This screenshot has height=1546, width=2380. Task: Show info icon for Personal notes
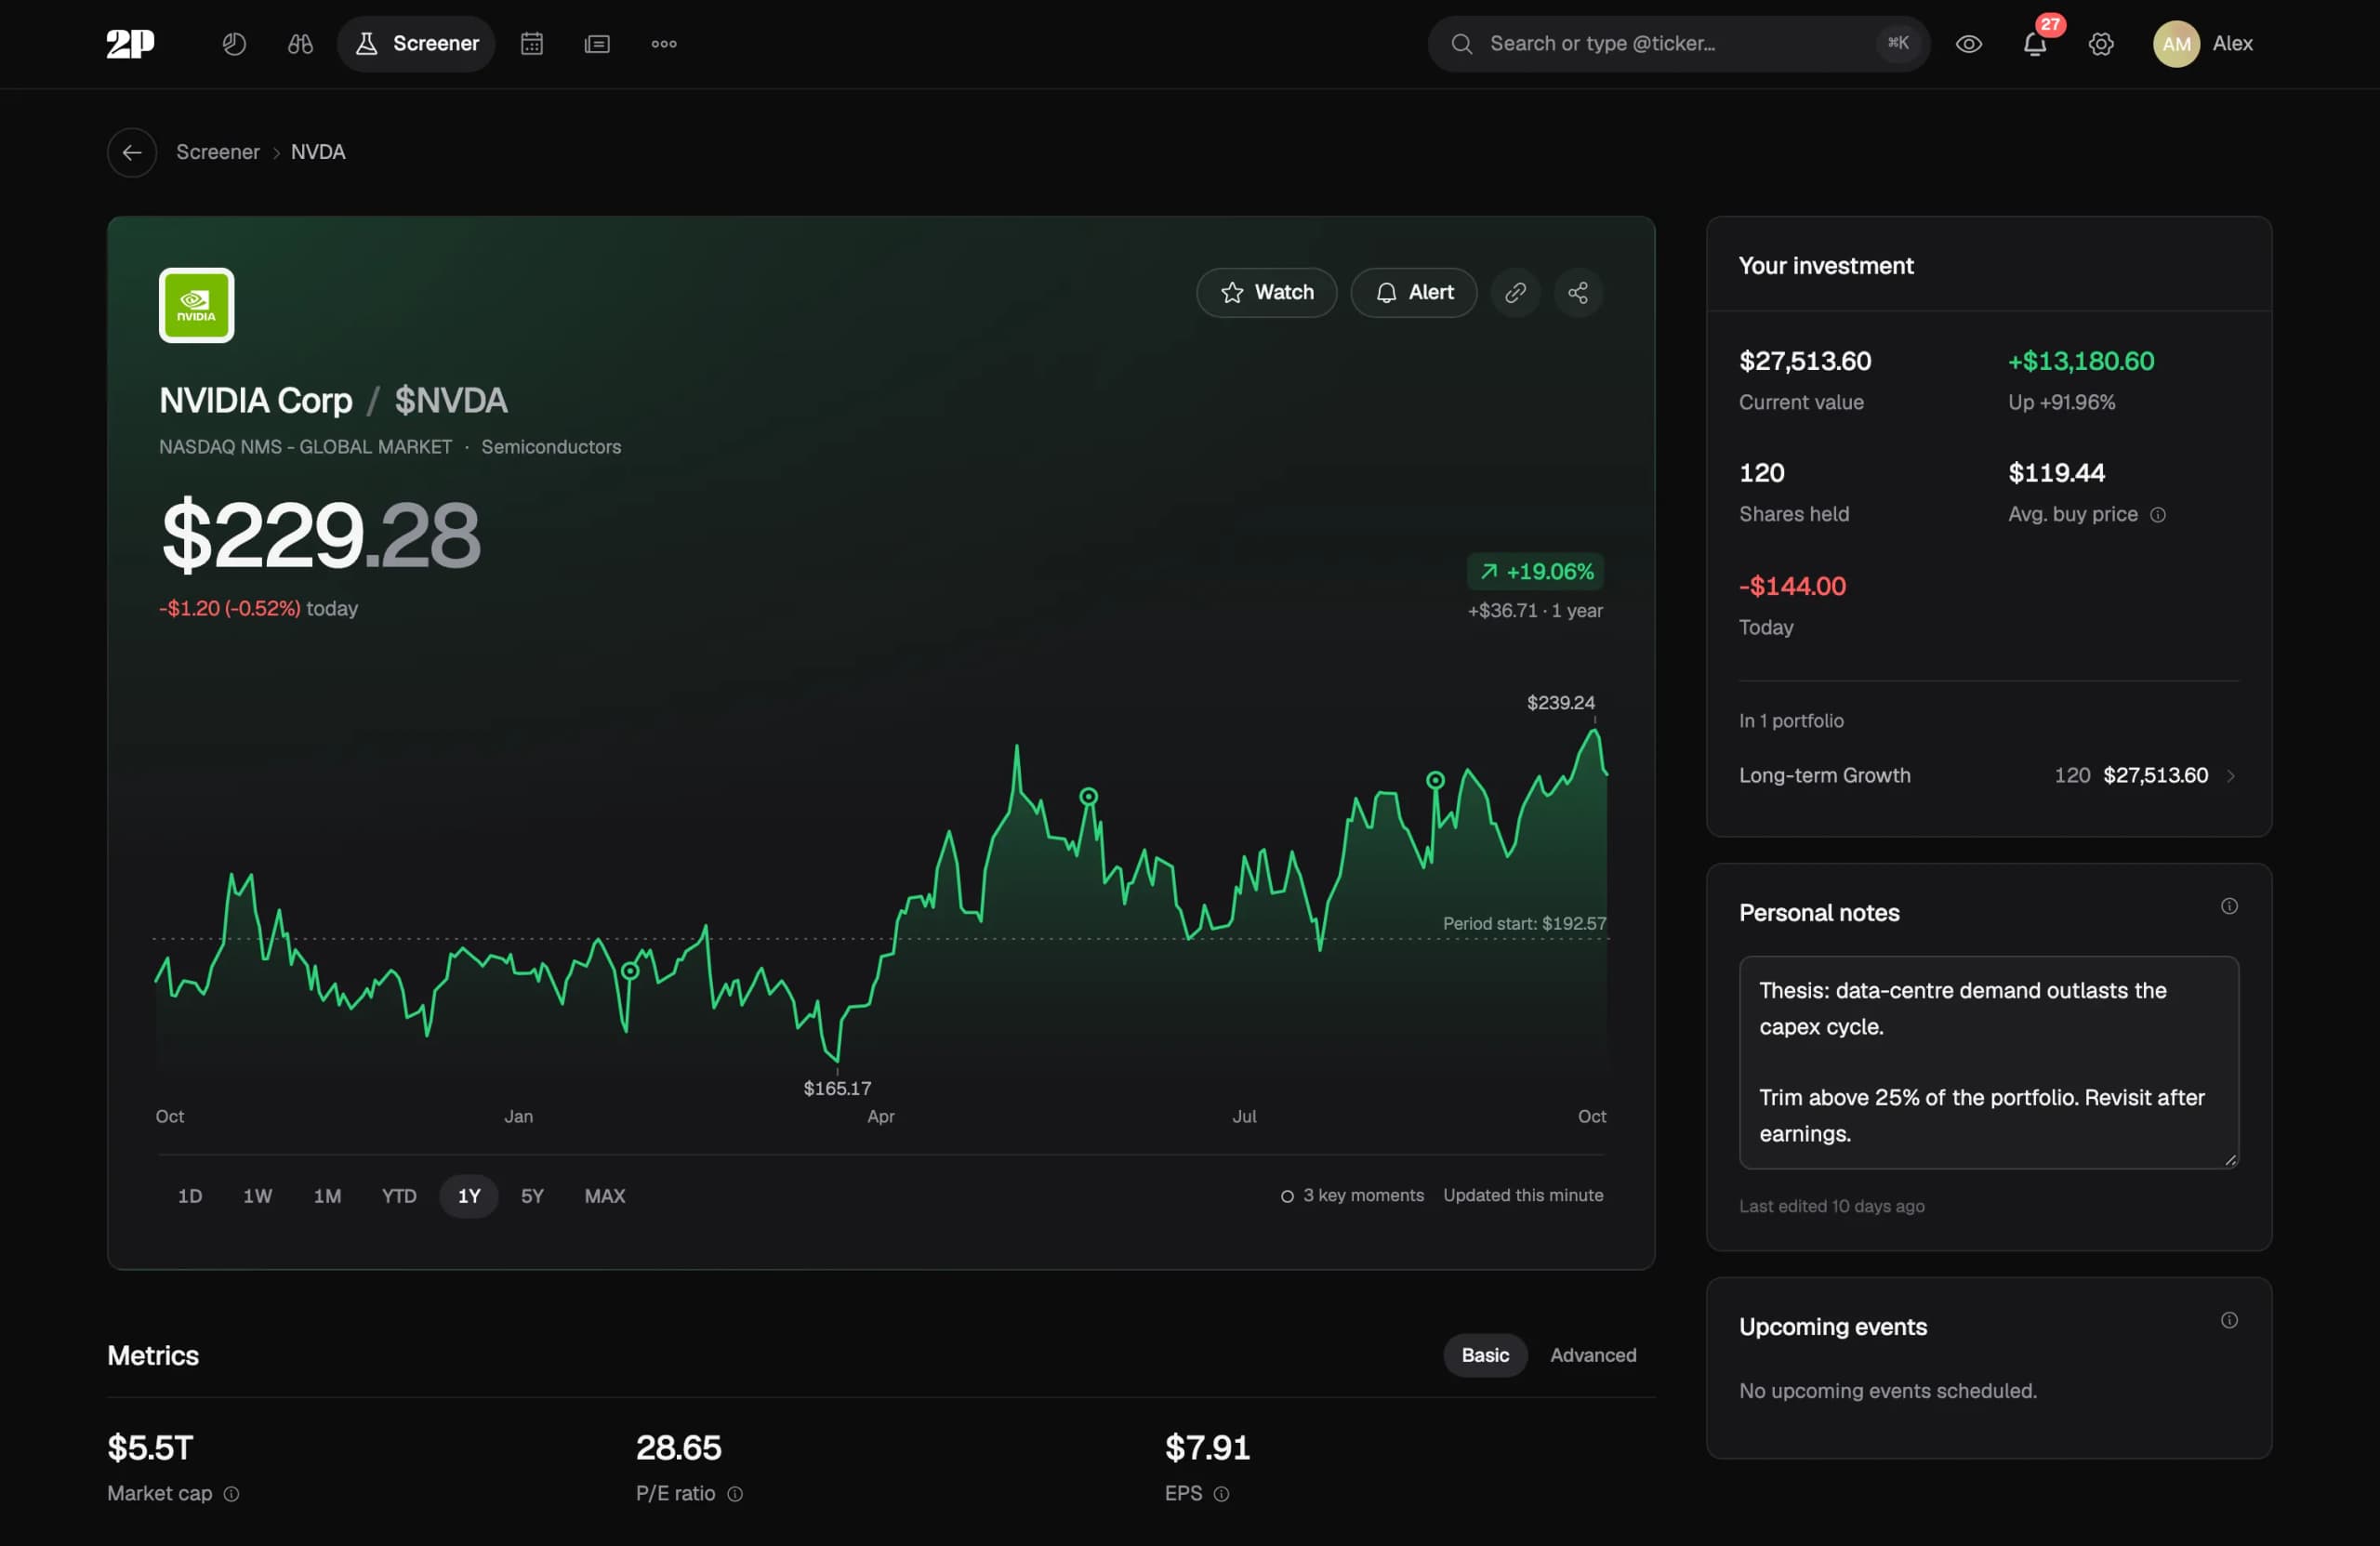2228,905
